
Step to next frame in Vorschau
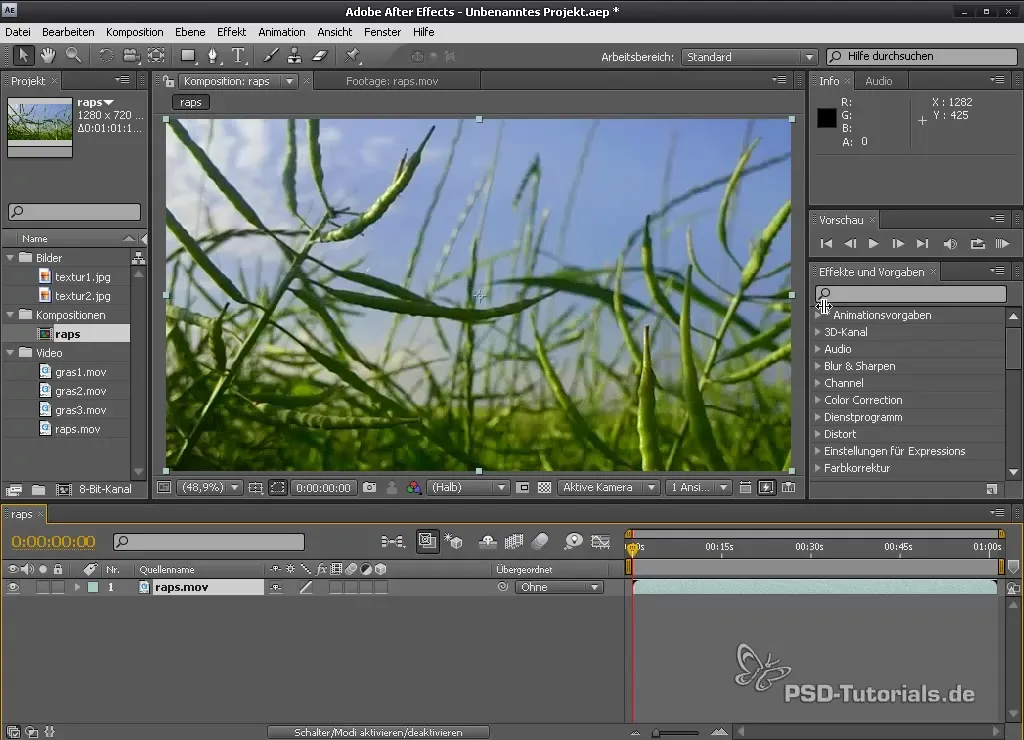click(x=898, y=244)
